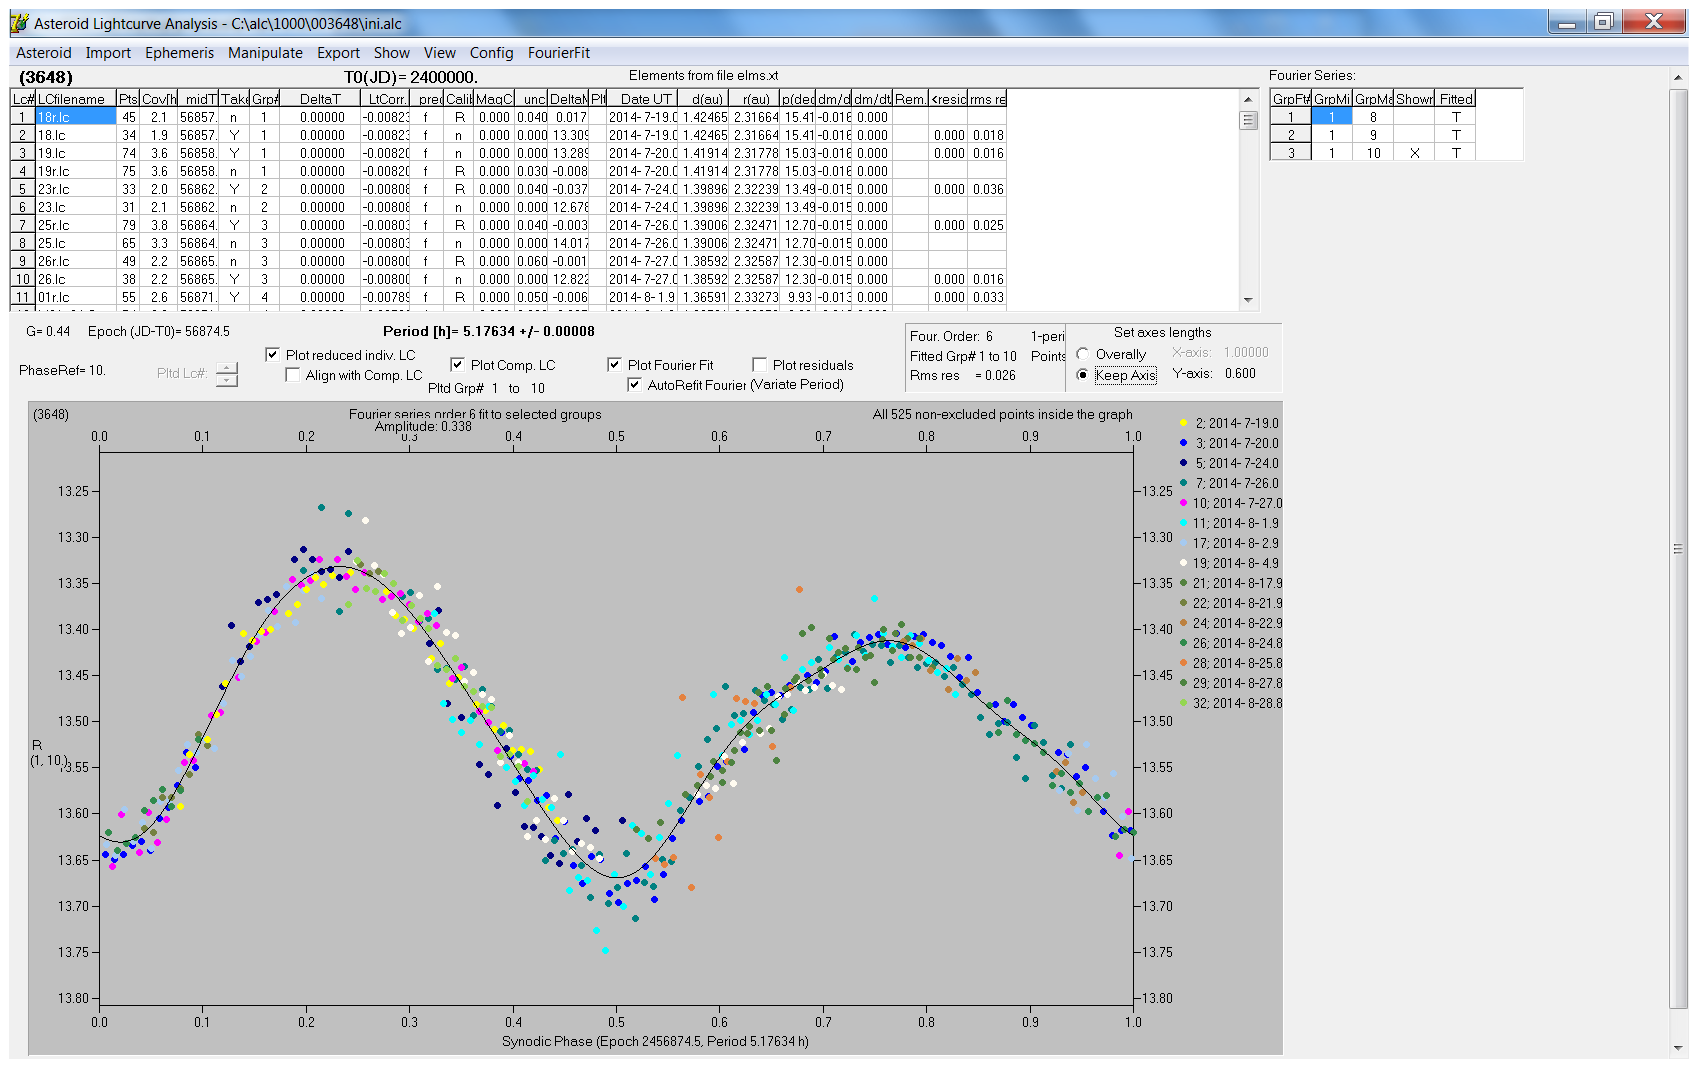Open the Config menu
1698x1068 pixels.
[x=491, y=53]
